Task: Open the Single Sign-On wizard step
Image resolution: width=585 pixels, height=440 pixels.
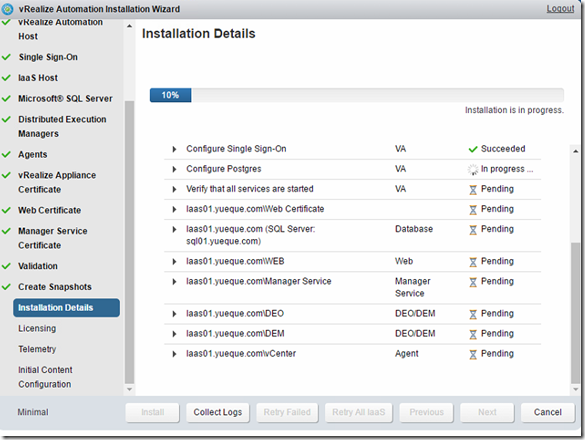Action: [x=48, y=57]
